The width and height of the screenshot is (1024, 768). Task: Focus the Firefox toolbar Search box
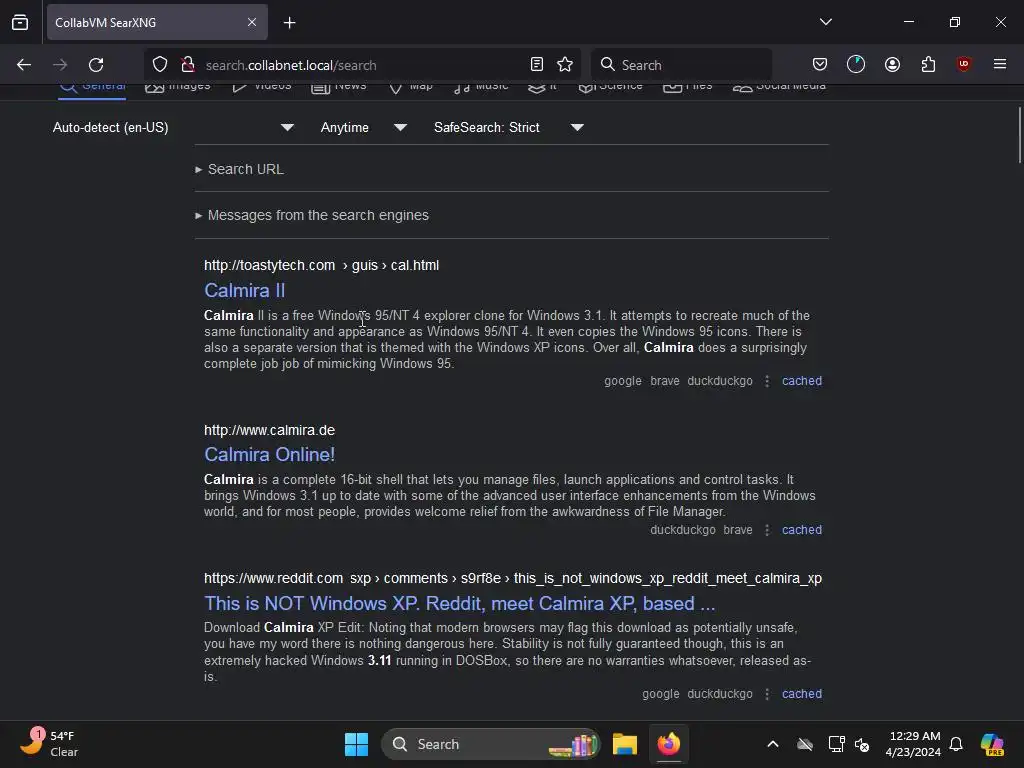pyautogui.click(x=682, y=65)
